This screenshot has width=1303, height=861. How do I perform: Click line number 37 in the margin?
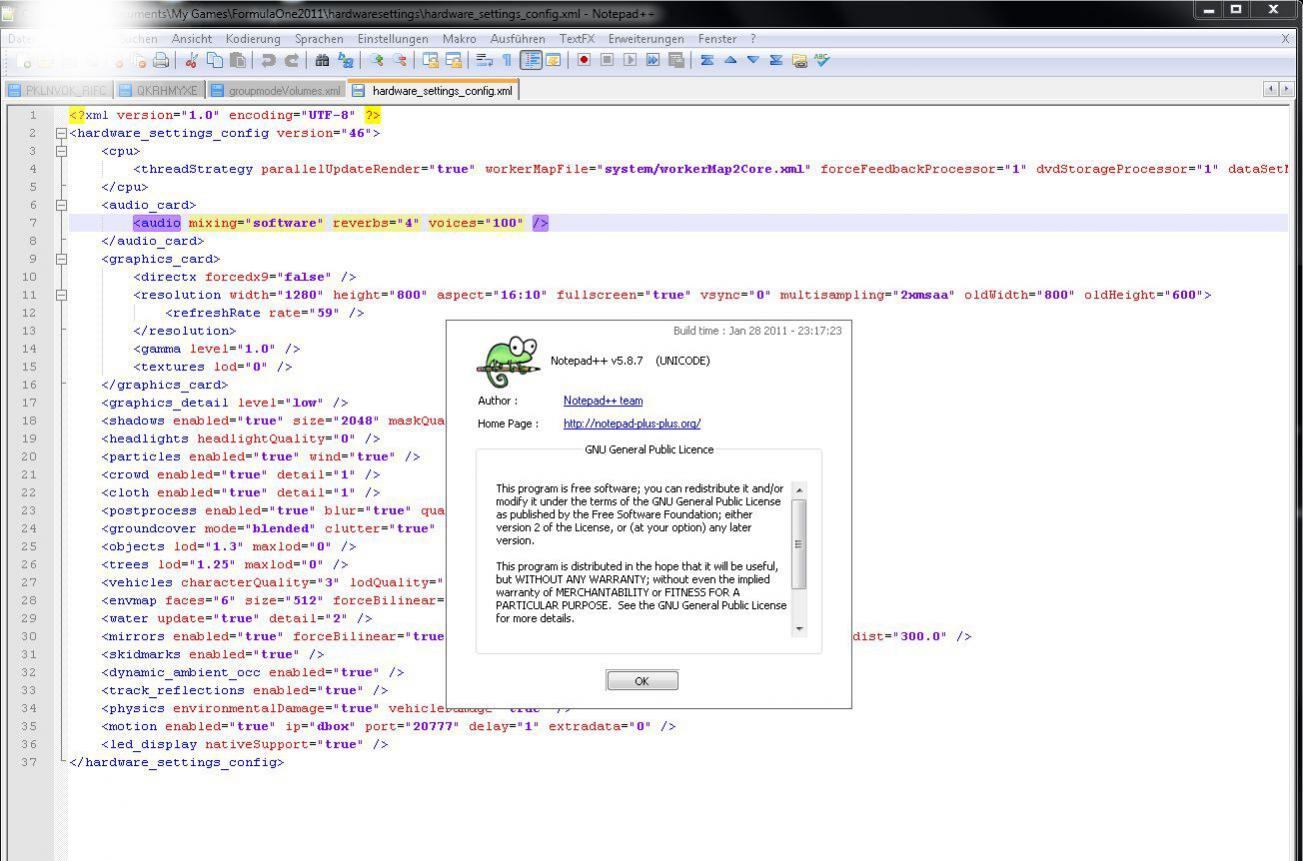click(x=31, y=762)
